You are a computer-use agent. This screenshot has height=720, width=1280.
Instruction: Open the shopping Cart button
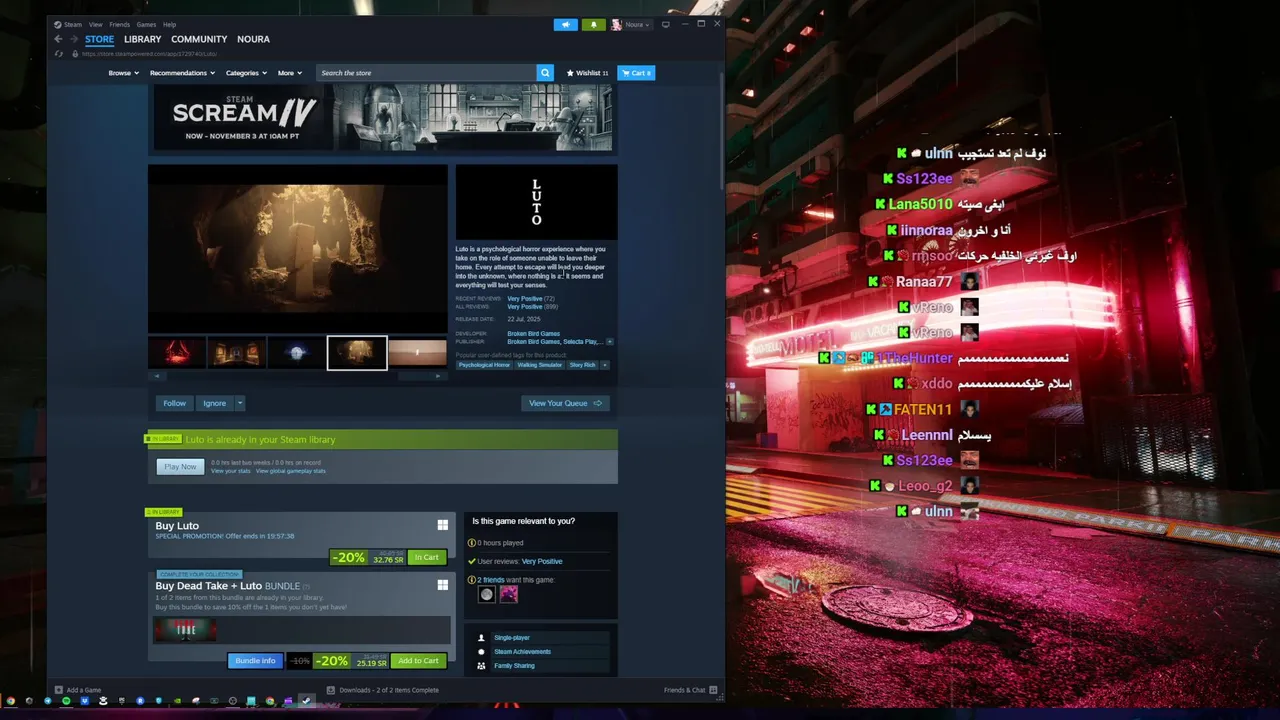pos(636,73)
